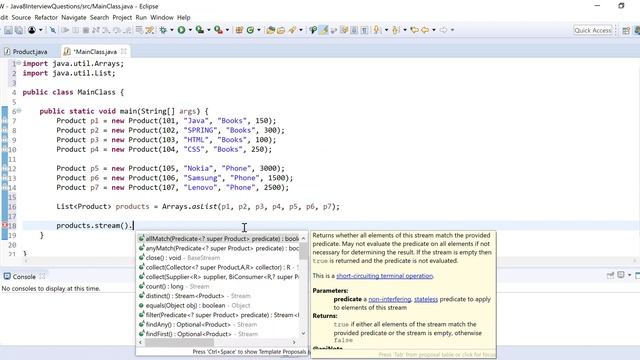Choose the distinct() proposal
640x360 pixels.
click(x=219, y=296)
